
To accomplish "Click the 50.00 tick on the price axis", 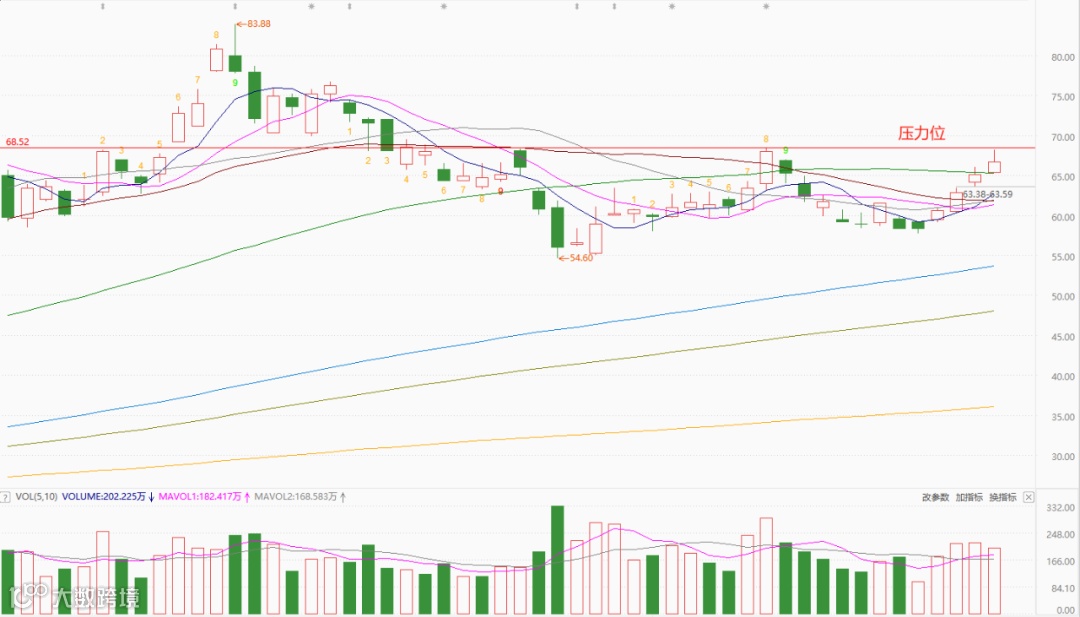I will coord(1061,297).
